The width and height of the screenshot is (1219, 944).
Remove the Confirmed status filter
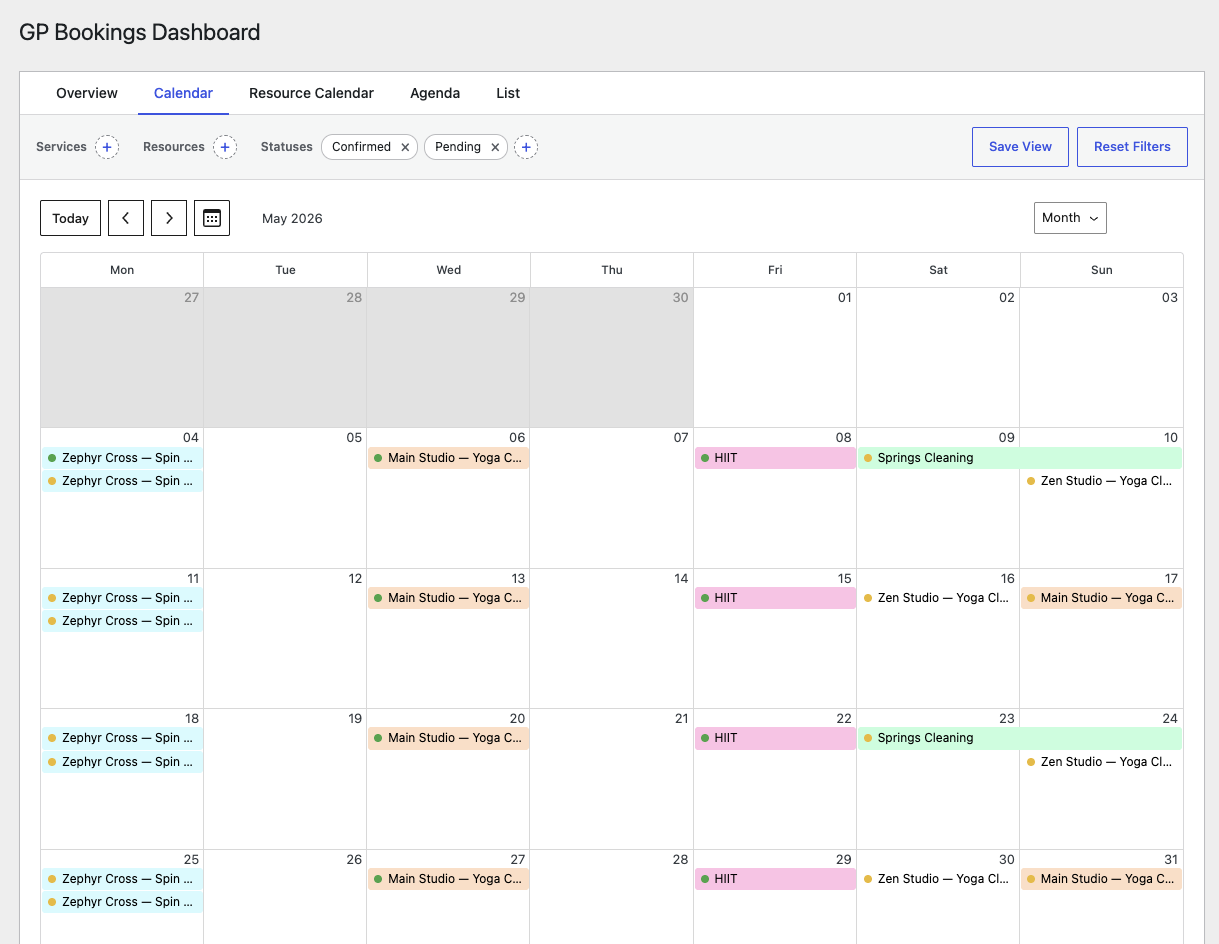[x=405, y=147]
